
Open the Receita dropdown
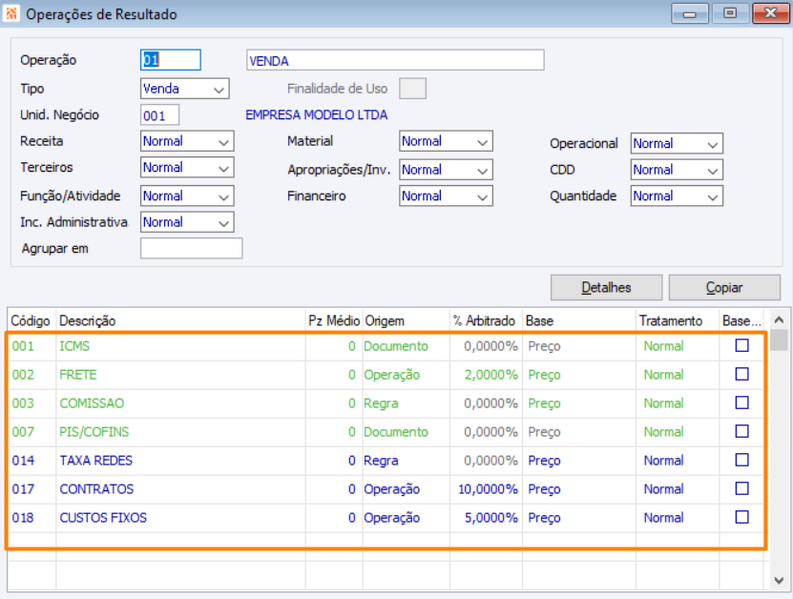coord(187,141)
